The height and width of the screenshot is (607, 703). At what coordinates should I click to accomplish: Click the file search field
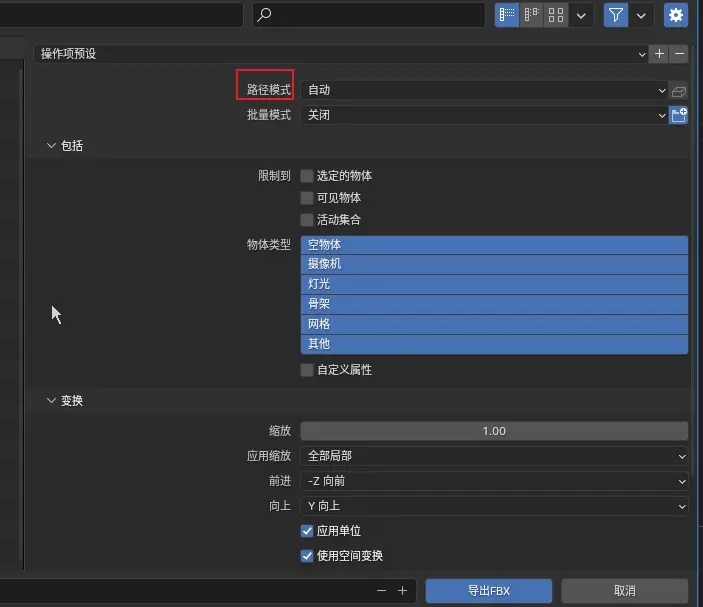(369, 15)
